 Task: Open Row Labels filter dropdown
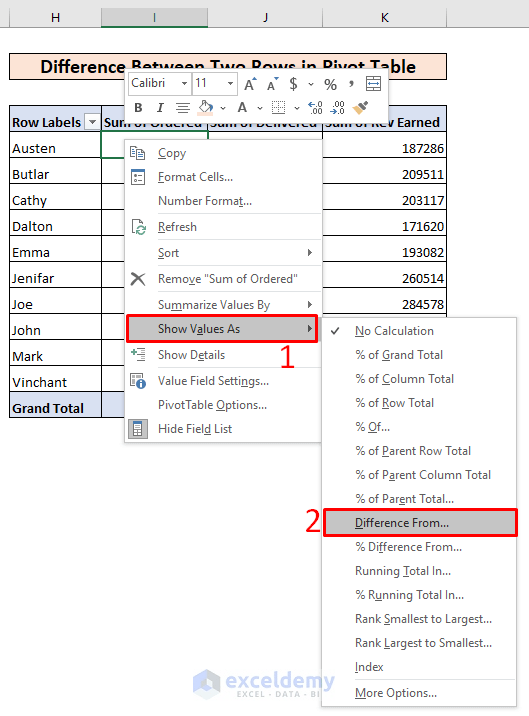coord(92,122)
